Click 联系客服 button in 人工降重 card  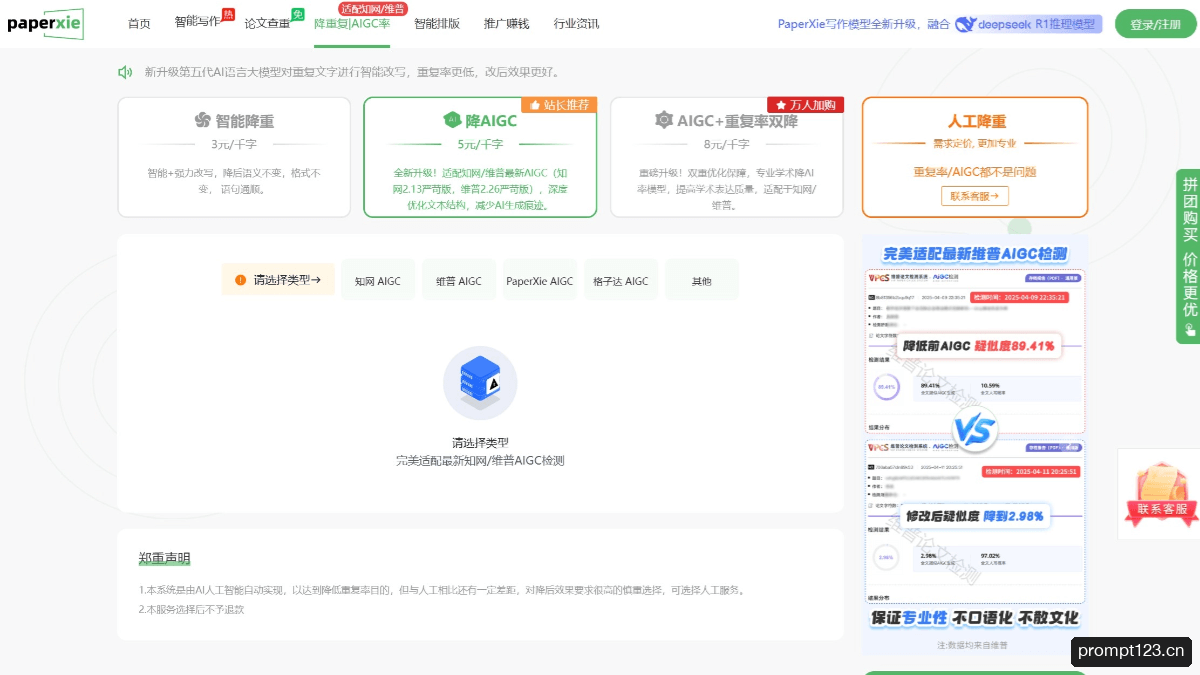pyautogui.click(x=975, y=196)
